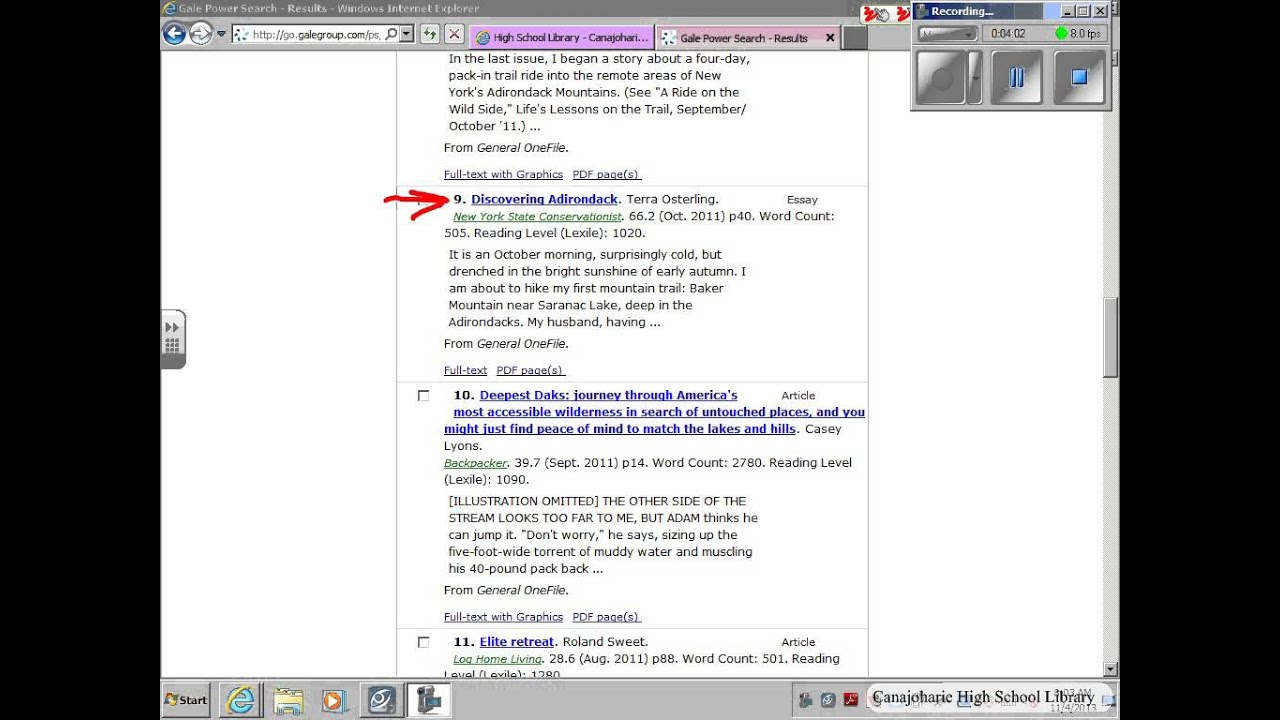The image size is (1280, 720).
Task: Open Elite retreat article link
Action: click(516, 642)
